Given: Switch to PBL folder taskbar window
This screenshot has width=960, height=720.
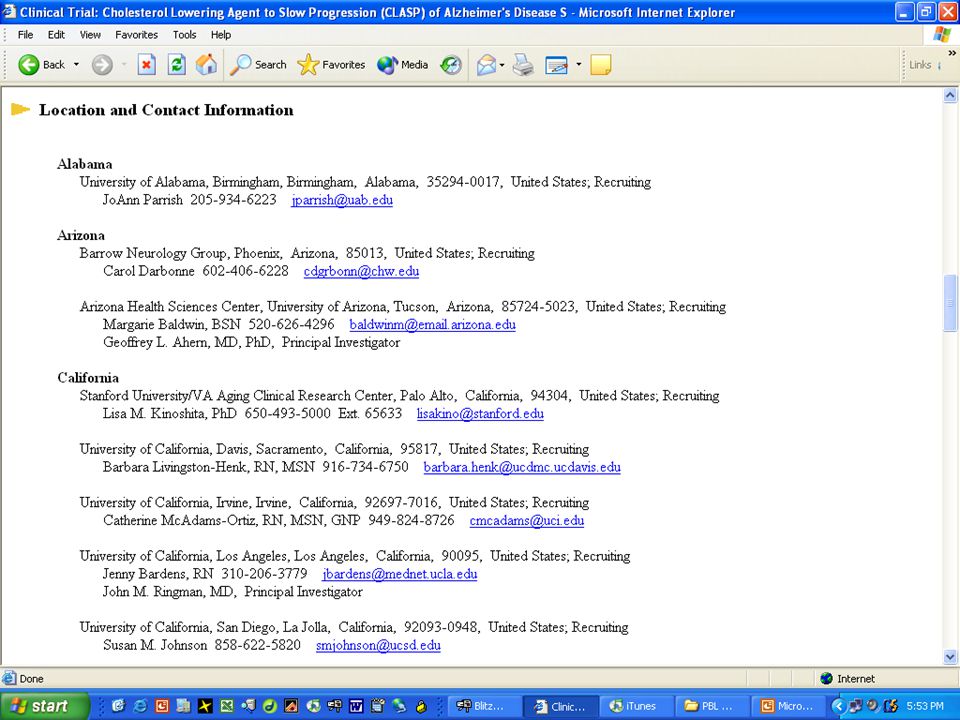Looking at the screenshot, I should [x=713, y=706].
